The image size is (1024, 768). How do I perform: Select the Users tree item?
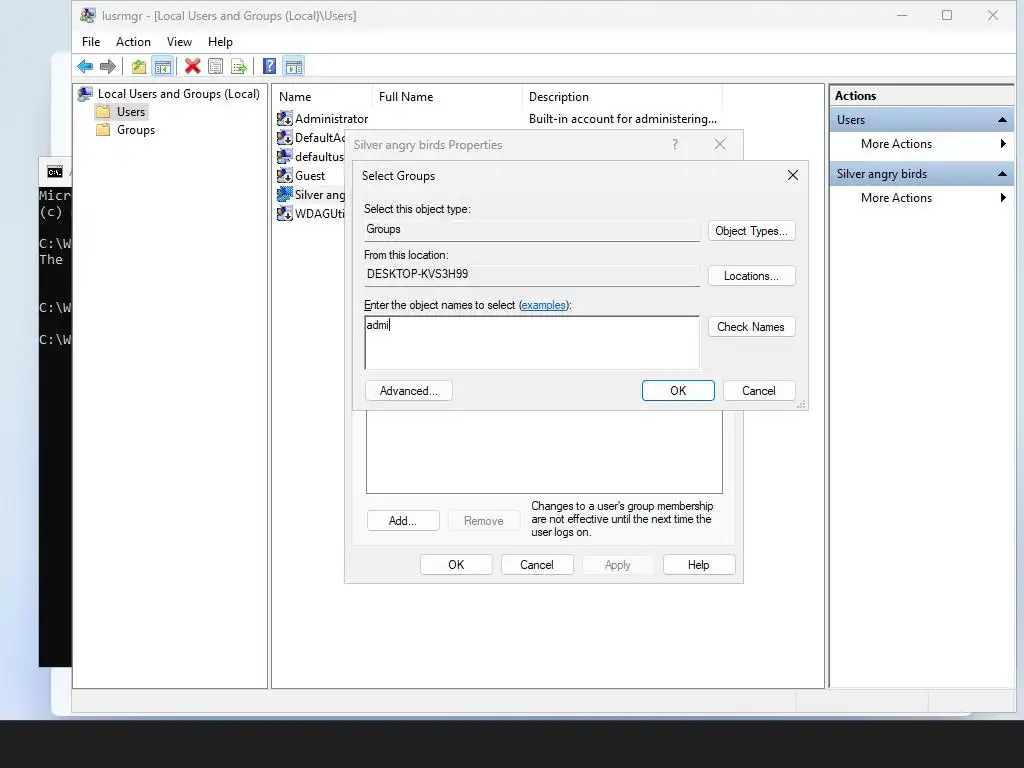click(x=131, y=112)
